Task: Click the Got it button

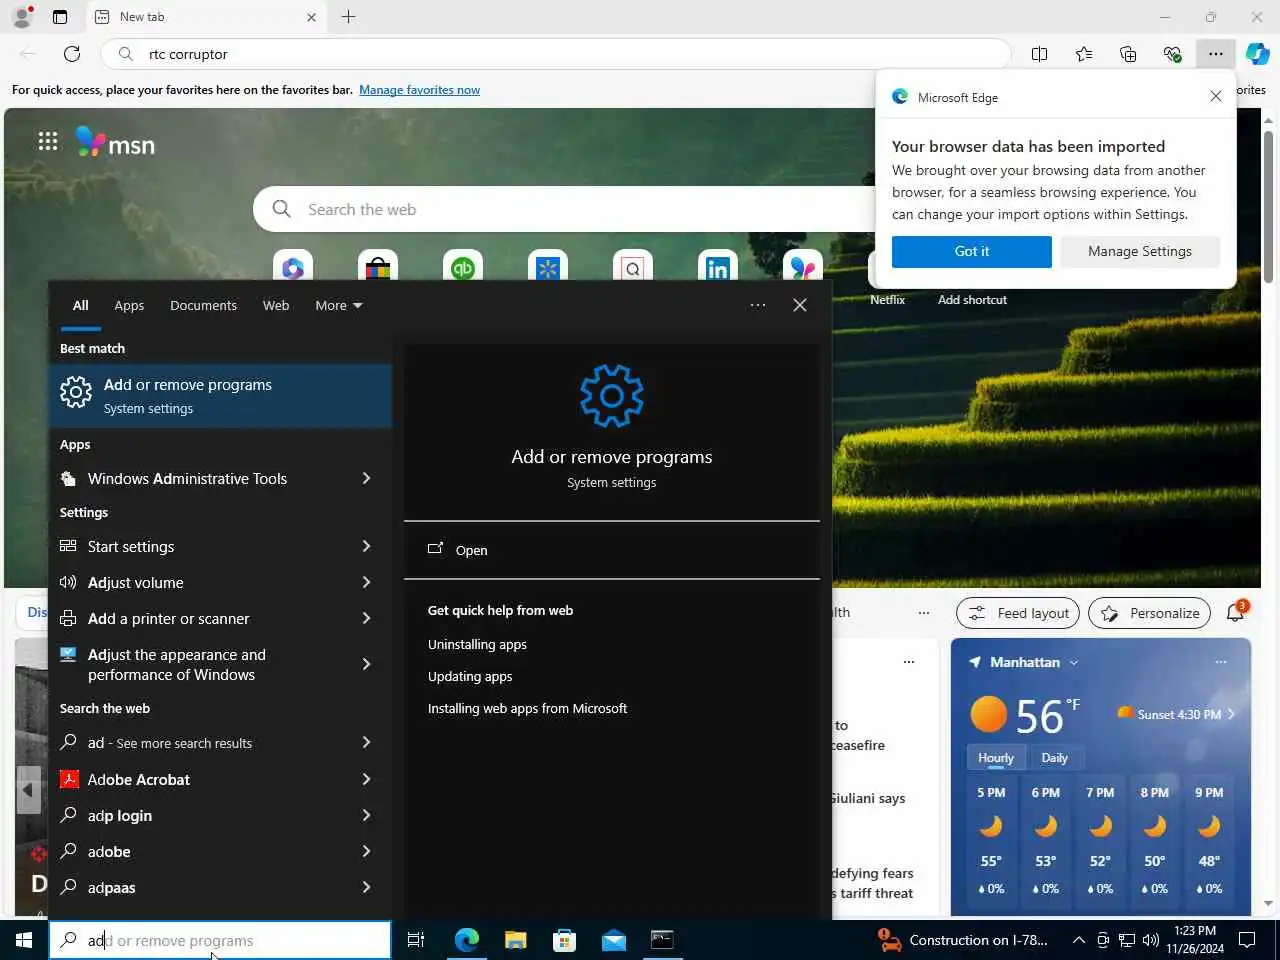Action: [x=972, y=252]
